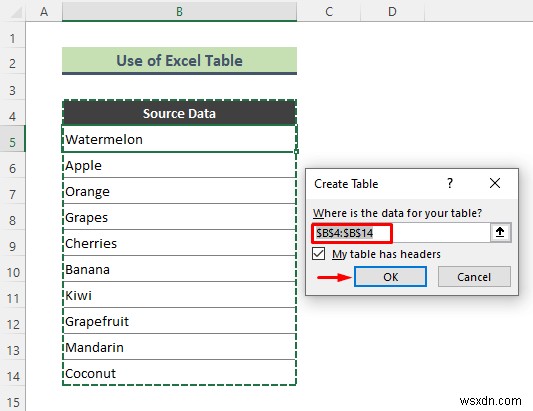This screenshot has height=411, width=533.
Task: Select row 10 header
Action: point(13,272)
